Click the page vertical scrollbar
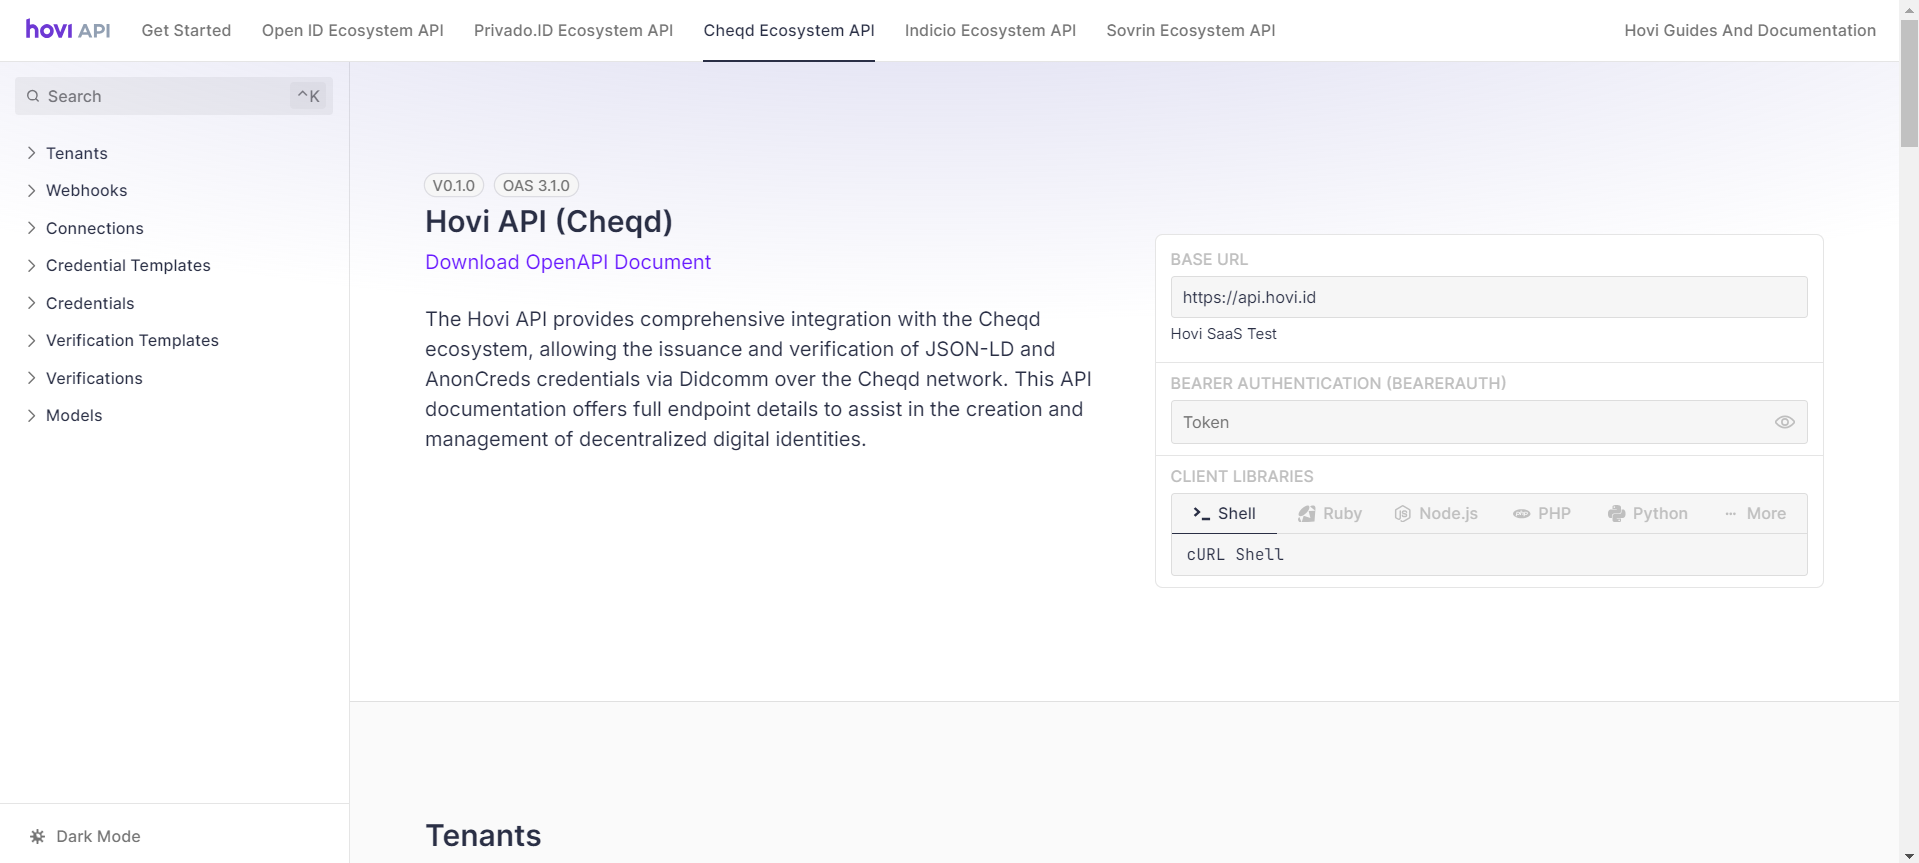1919x863 pixels. [x=1909, y=400]
